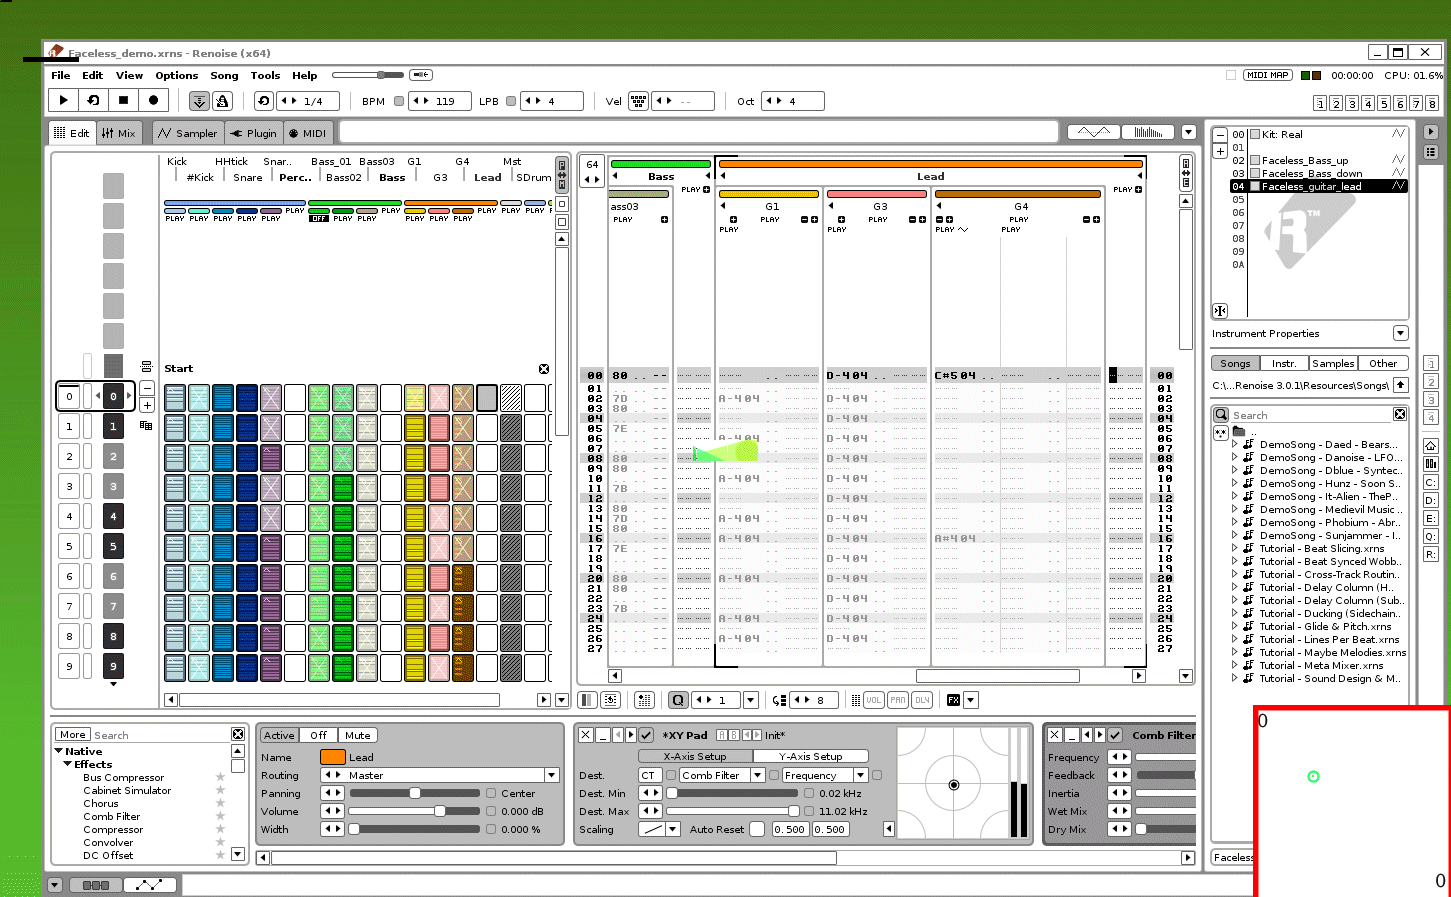Open the Song menu
This screenshot has width=1451, height=897.
click(224, 75)
